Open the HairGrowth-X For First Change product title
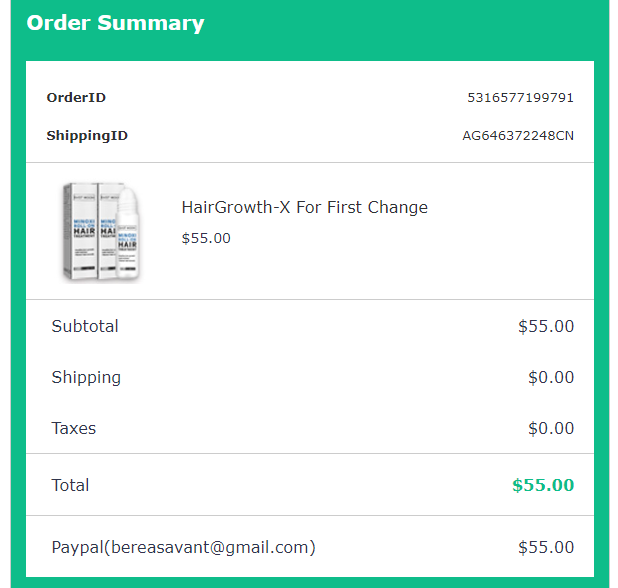Viewport: 618px width, 588px height. click(304, 208)
